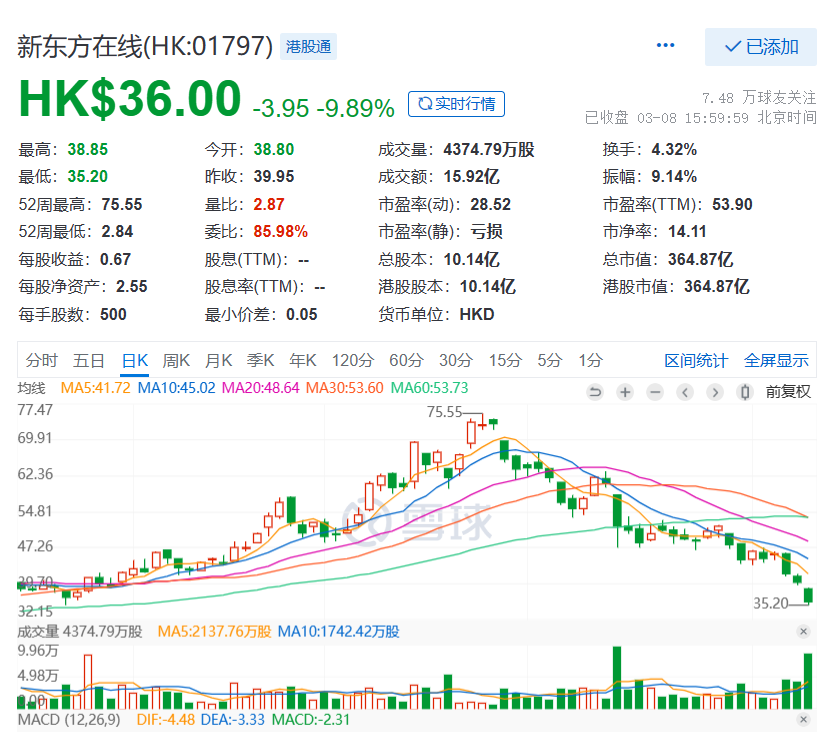Select the 周K weekly chart tab
830x732 pixels.
[176, 360]
